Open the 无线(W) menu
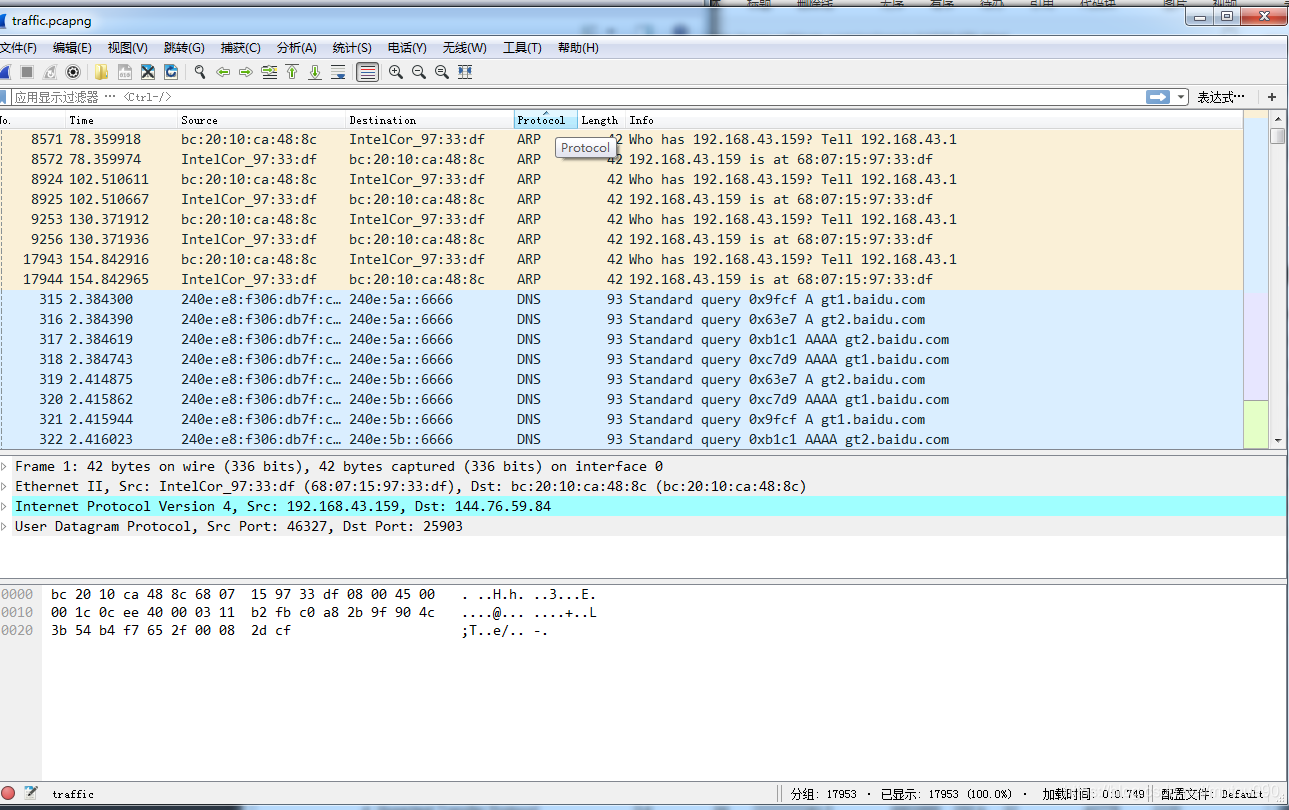Image resolution: width=1289 pixels, height=810 pixels. 465,48
